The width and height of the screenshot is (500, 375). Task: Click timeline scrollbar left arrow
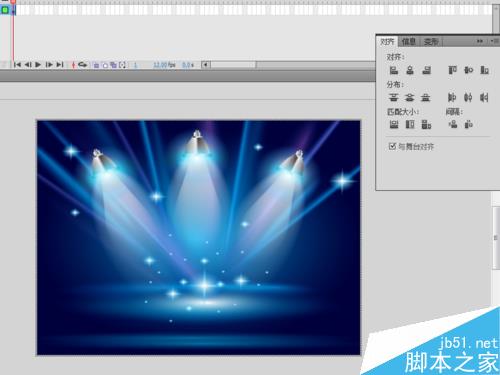coord(206,65)
